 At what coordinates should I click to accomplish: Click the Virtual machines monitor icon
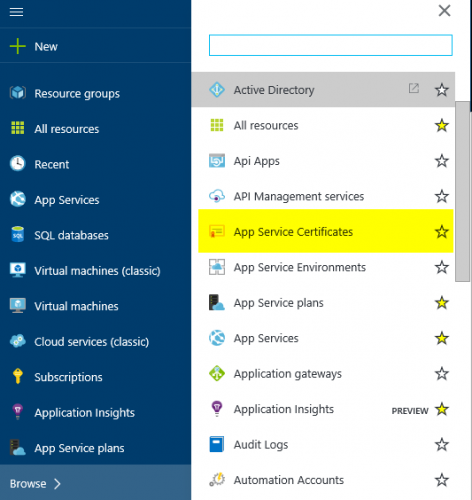pyautogui.click(x=18, y=305)
